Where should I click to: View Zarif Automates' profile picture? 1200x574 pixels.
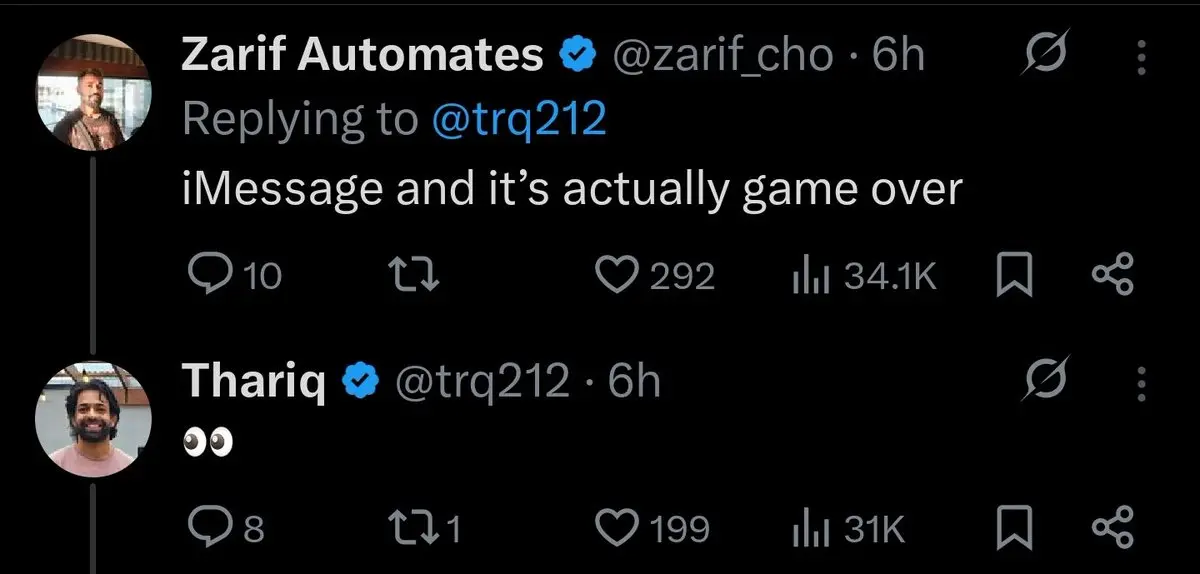tap(93, 93)
